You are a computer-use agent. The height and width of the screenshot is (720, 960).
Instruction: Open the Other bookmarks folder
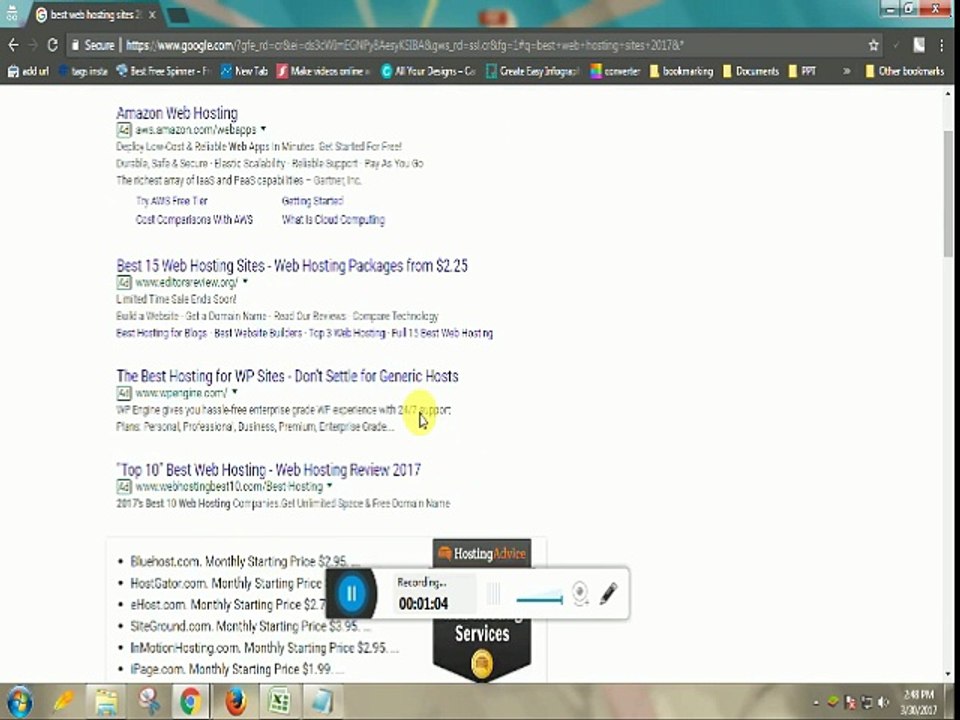point(905,72)
